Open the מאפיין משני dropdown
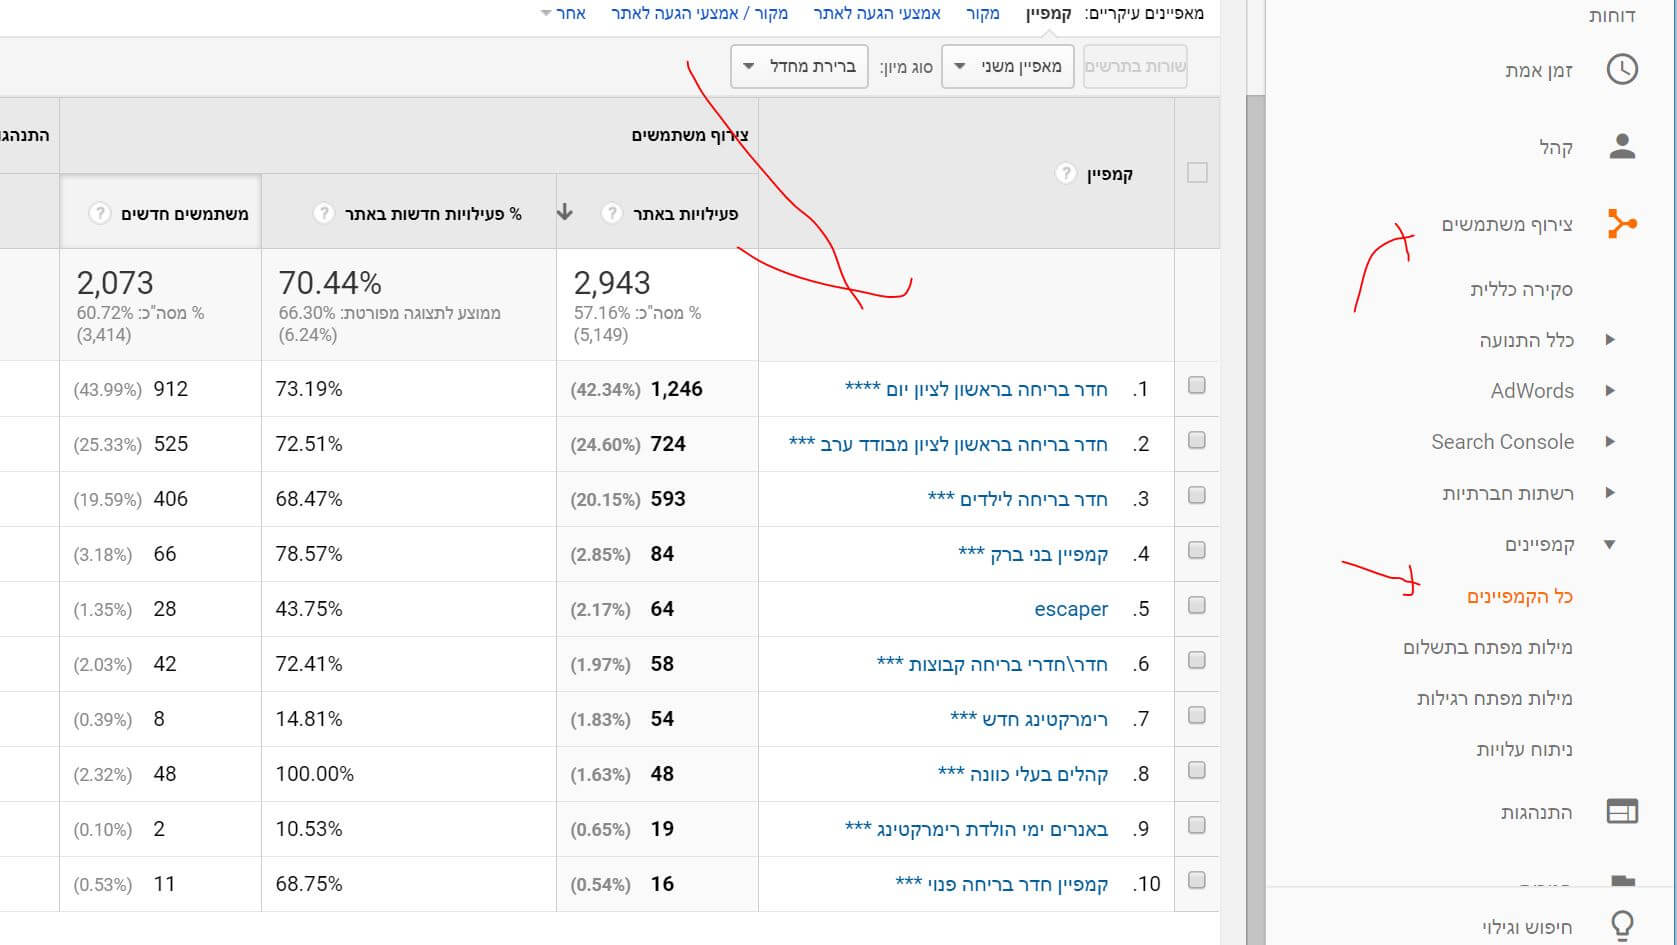Viewport: 1677px width, 945px height. pyautogui.click(x=1008, y=66)
